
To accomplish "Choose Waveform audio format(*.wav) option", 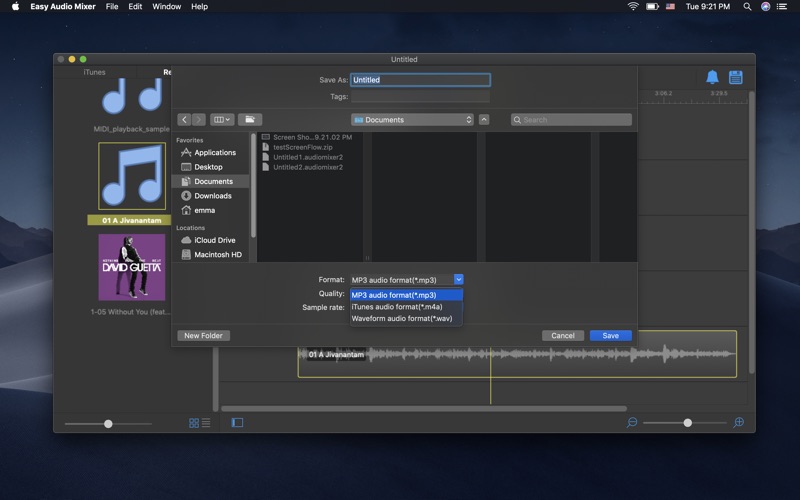I will (407, 318).
